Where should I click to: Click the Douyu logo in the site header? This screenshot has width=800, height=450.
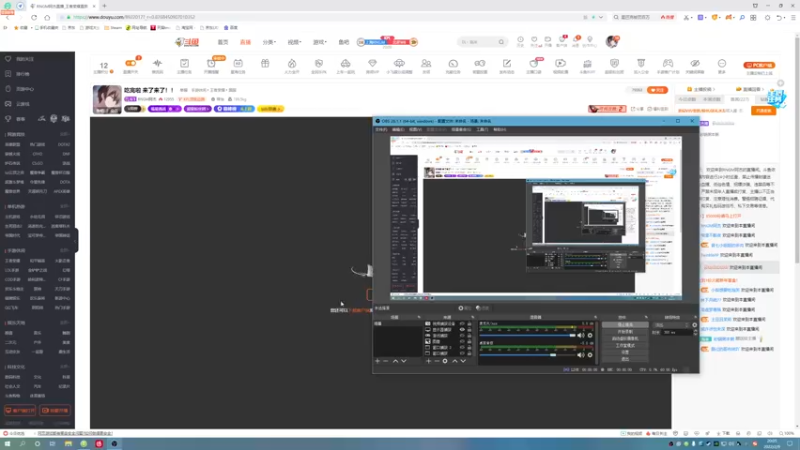[187, 42]
